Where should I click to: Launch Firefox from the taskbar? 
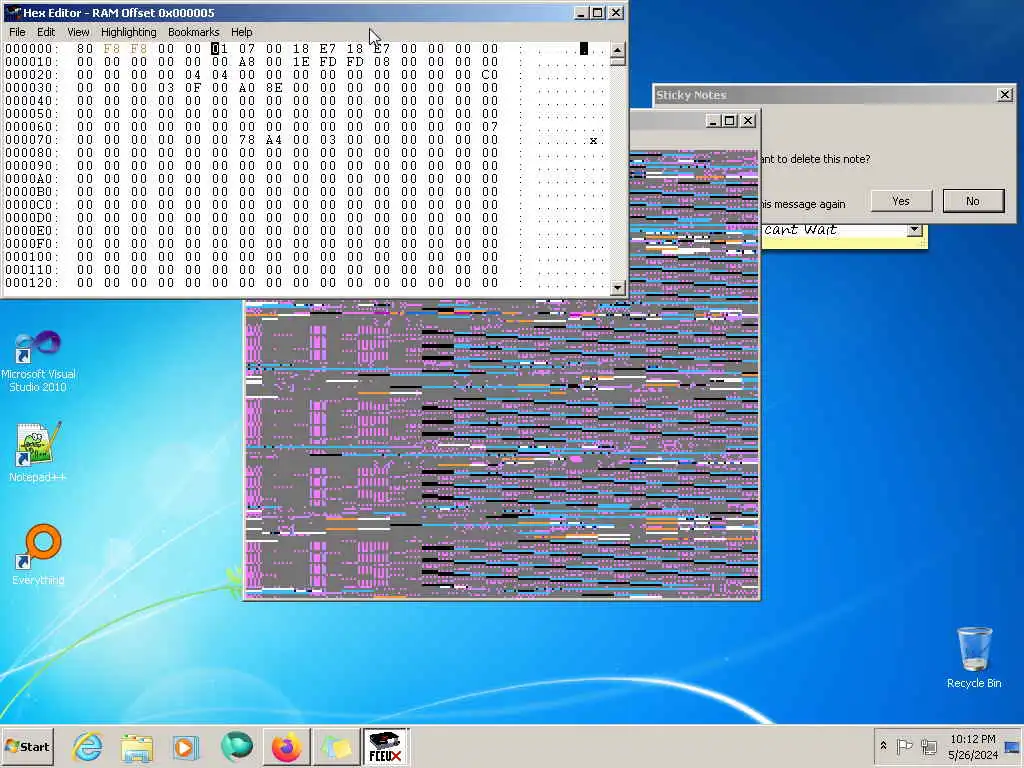click(x=286, y=746)
